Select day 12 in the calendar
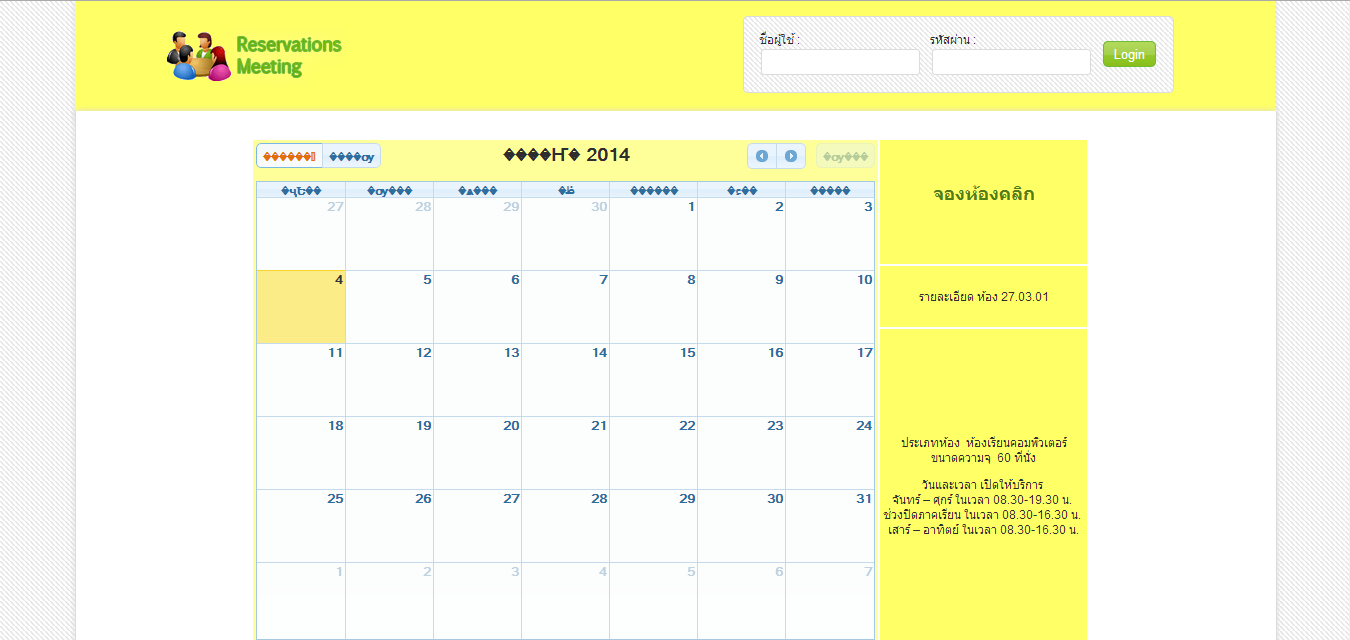 pyautogui.click(x=389, y=380)
